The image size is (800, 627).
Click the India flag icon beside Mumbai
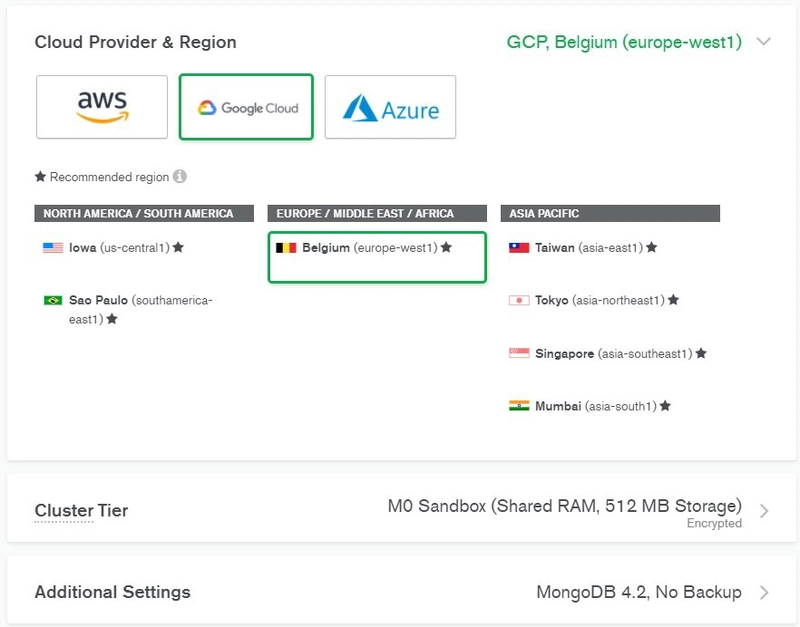tap(519, 406)
